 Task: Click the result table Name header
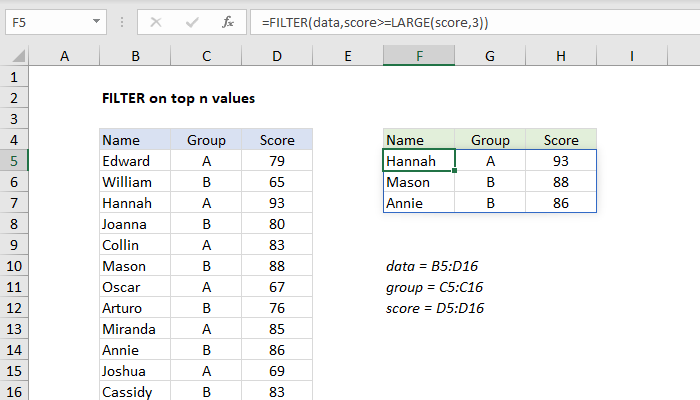click(x=419, y=140)
